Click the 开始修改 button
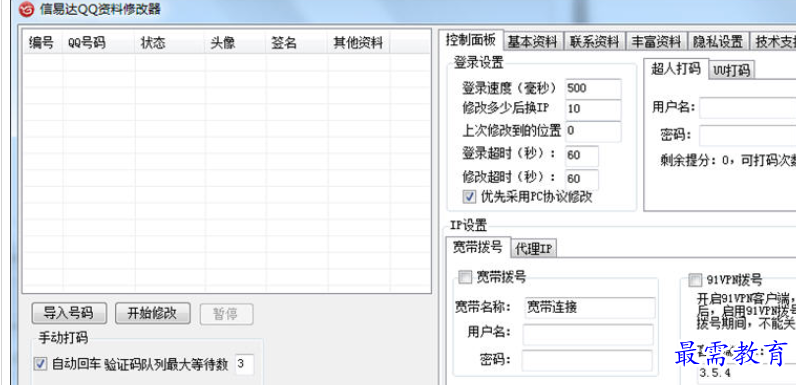796x385 pixels. (152, 313)
